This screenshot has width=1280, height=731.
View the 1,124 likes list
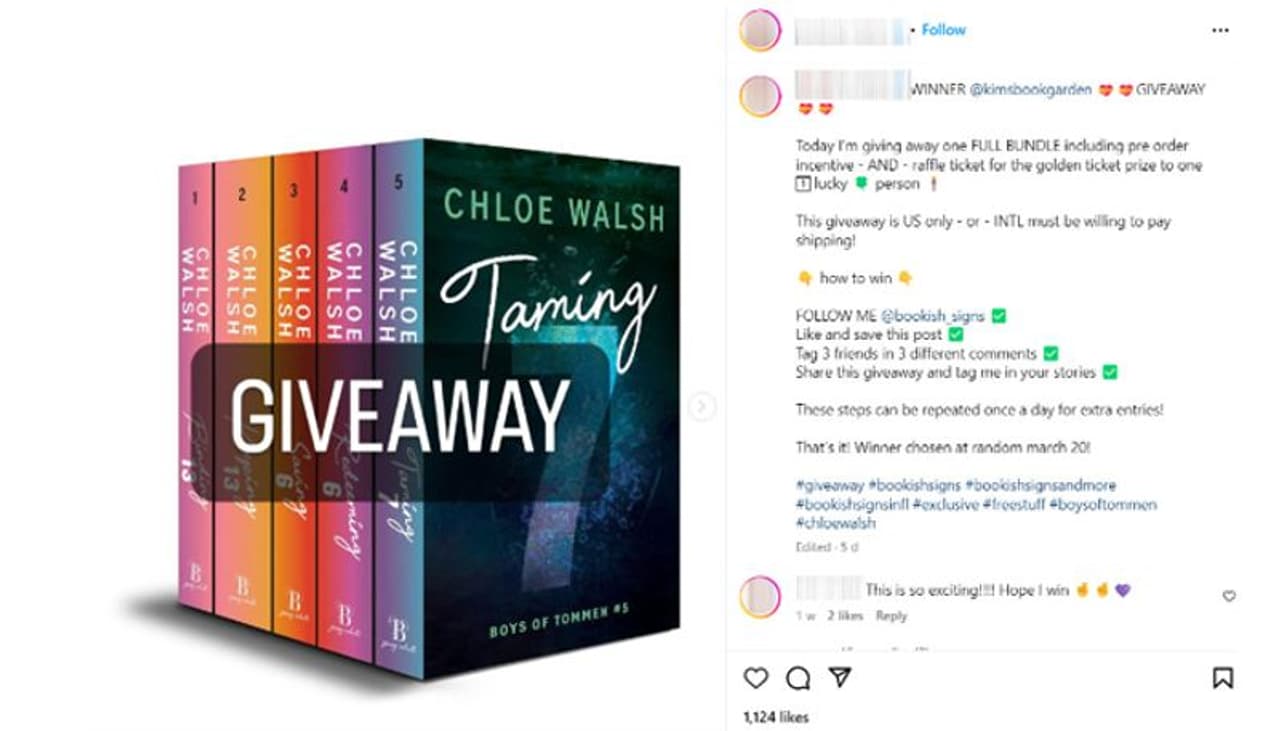[x=776, y=717]
